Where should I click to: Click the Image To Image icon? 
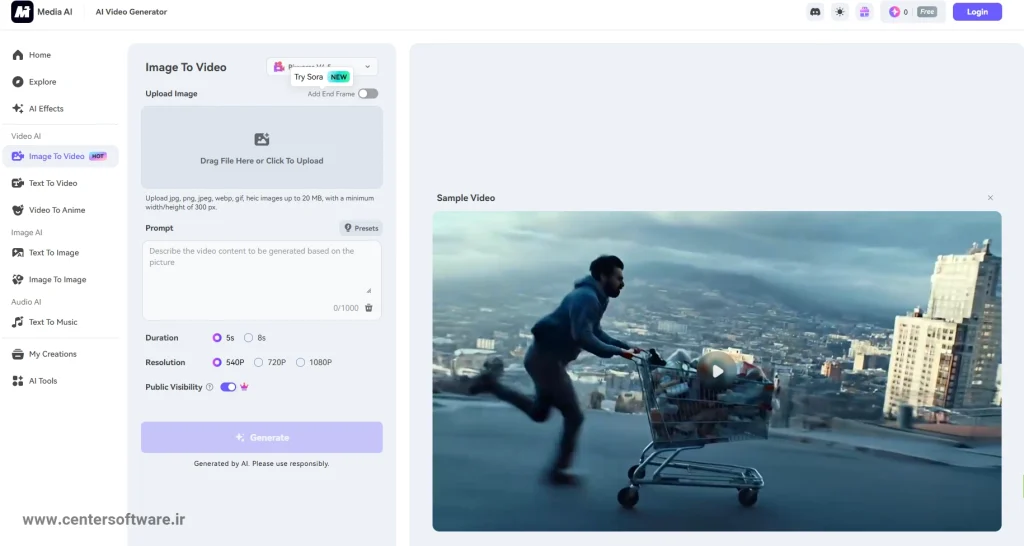click(18, 279)
